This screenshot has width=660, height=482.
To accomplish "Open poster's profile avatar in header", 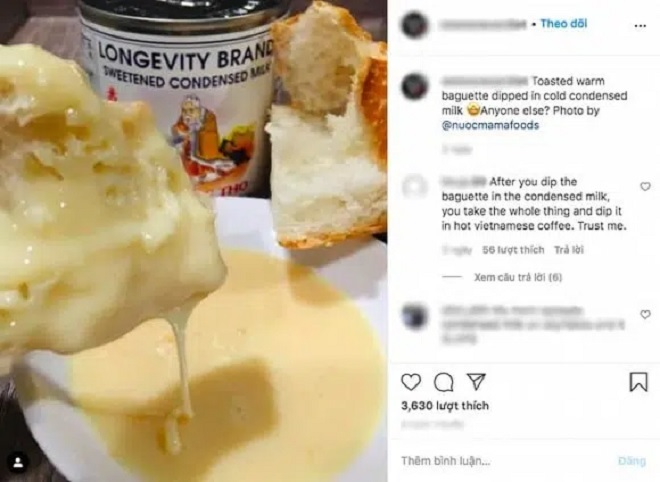I will 415,25.
